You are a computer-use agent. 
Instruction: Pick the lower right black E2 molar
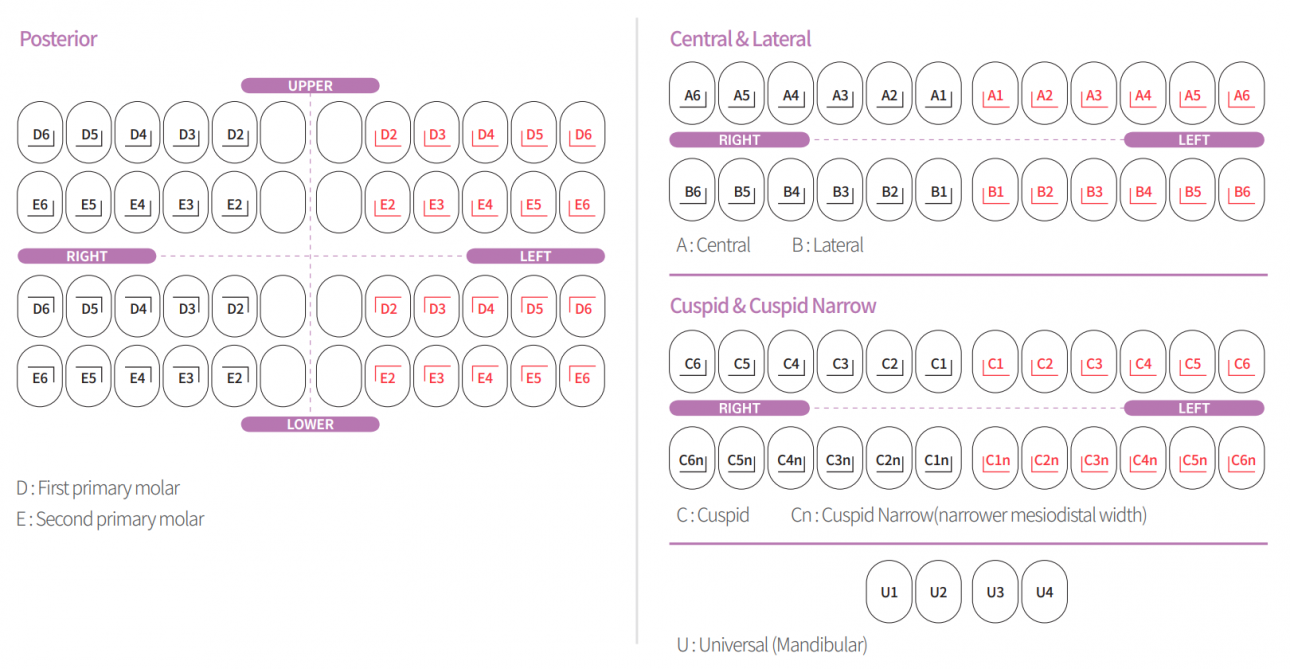coord(235,377)
